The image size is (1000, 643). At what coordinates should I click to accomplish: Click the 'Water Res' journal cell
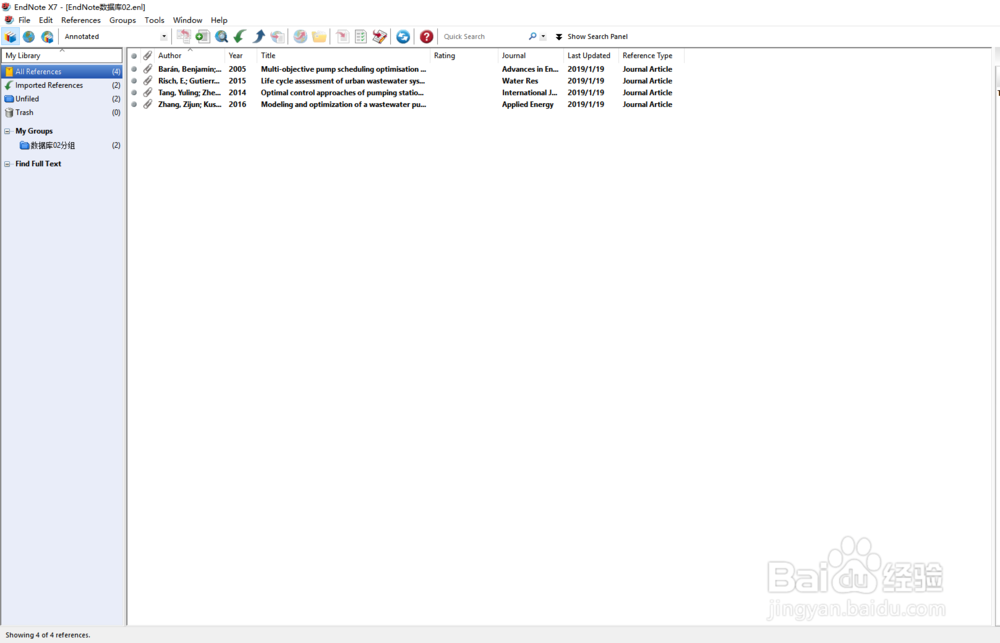(520, 81)
